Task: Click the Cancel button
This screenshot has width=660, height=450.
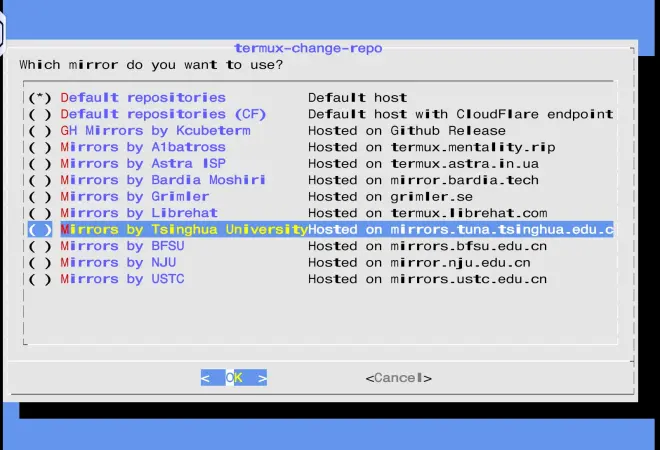Action: pyautogui.click(x=399, y=378)
